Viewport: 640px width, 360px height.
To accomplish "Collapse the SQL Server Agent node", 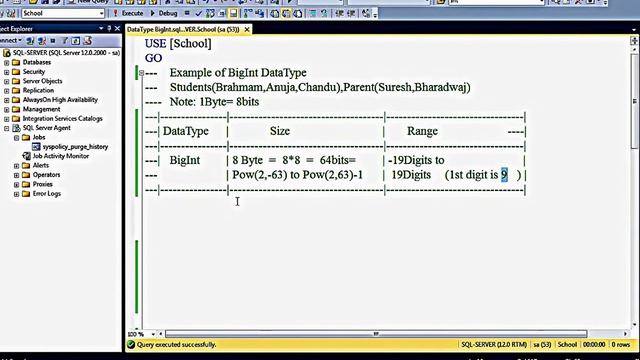I will click(x=7, y=128).
